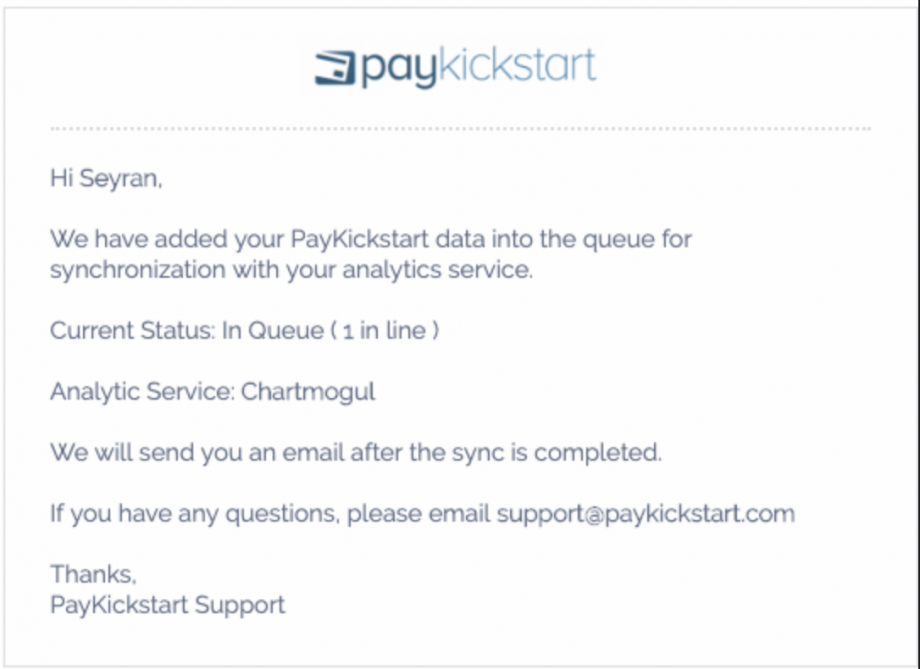Viewport: 920px width, 669px height.
Task: Open the support@paykickstart.com email link
Action: [x=645, y=514]
